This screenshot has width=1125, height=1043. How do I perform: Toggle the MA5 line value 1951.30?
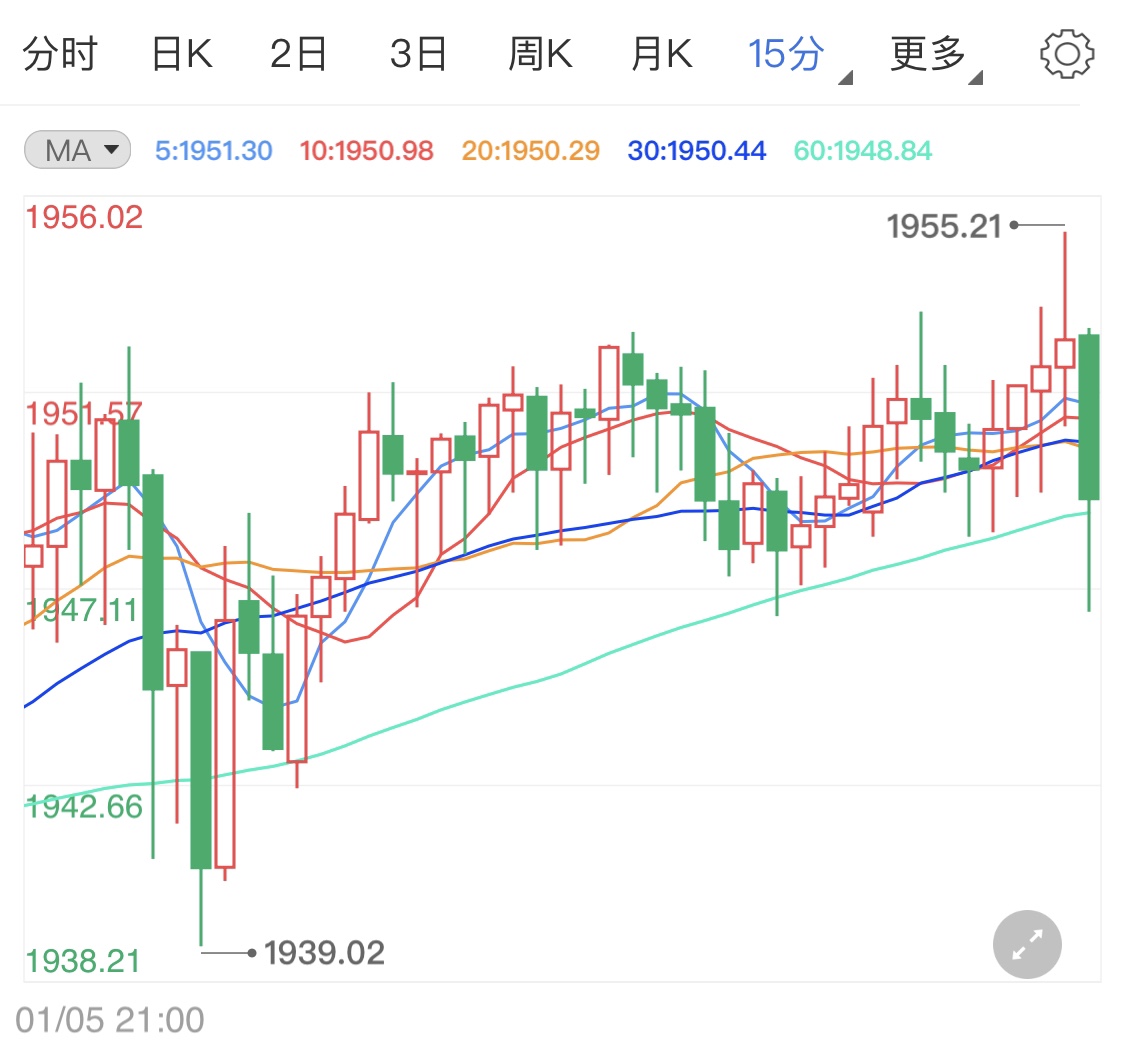[x=213, y=148]
